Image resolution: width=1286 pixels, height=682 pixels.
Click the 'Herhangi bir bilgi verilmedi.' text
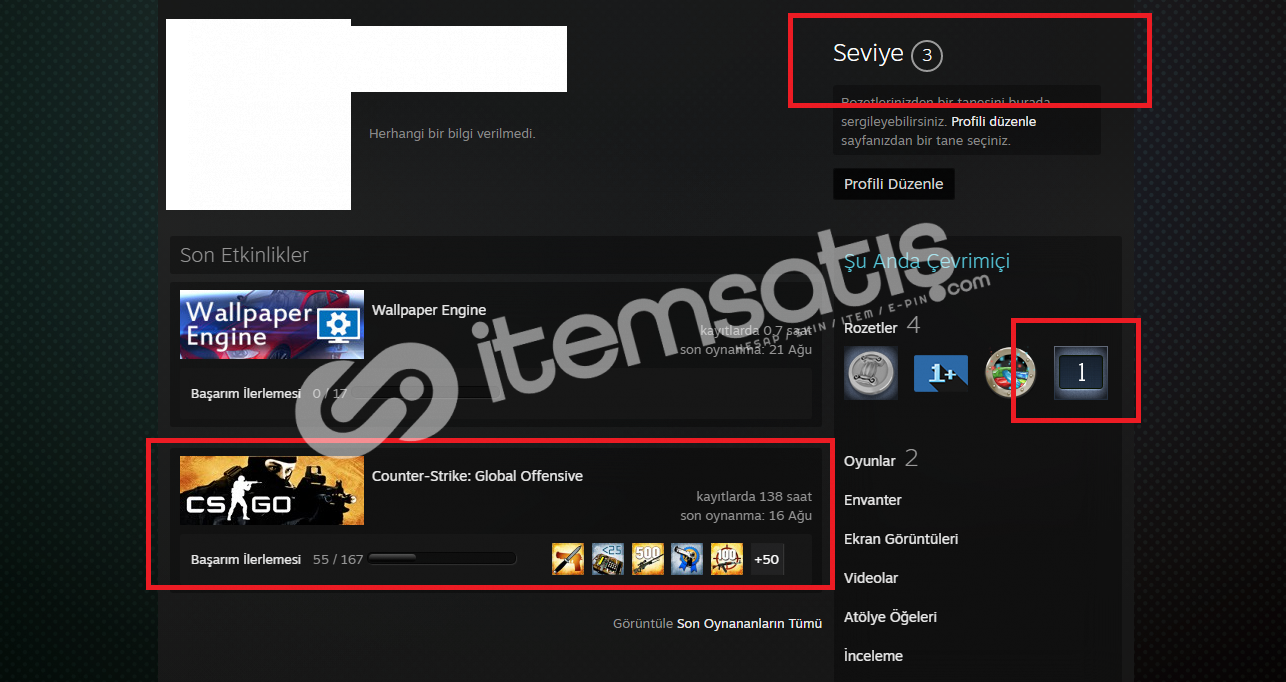coord(452,133)
